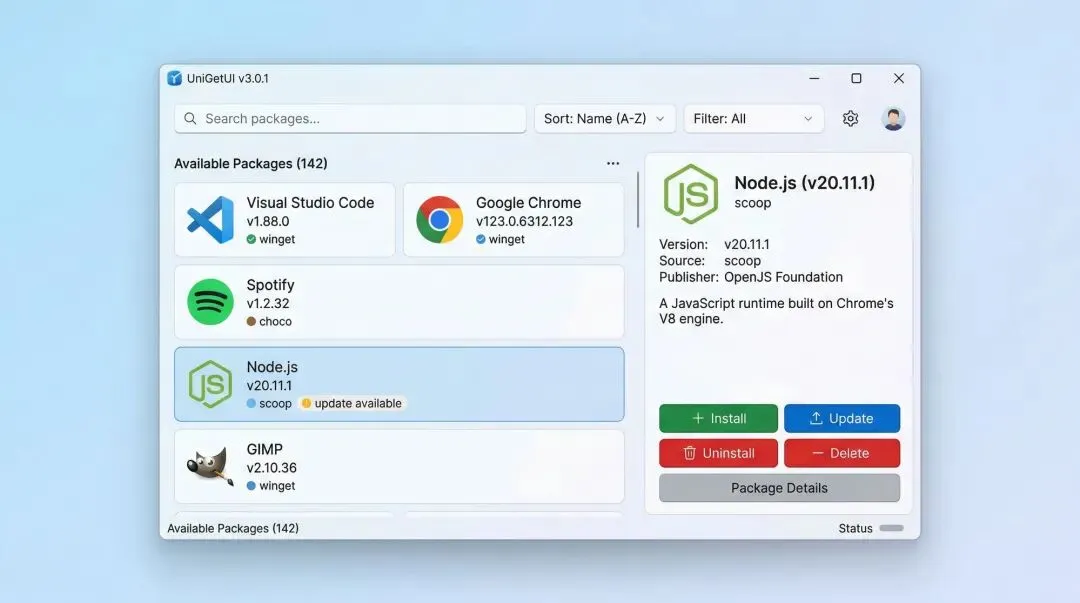Minimize the UniGetUI window

pyautogui.click(x=814, y=79)
